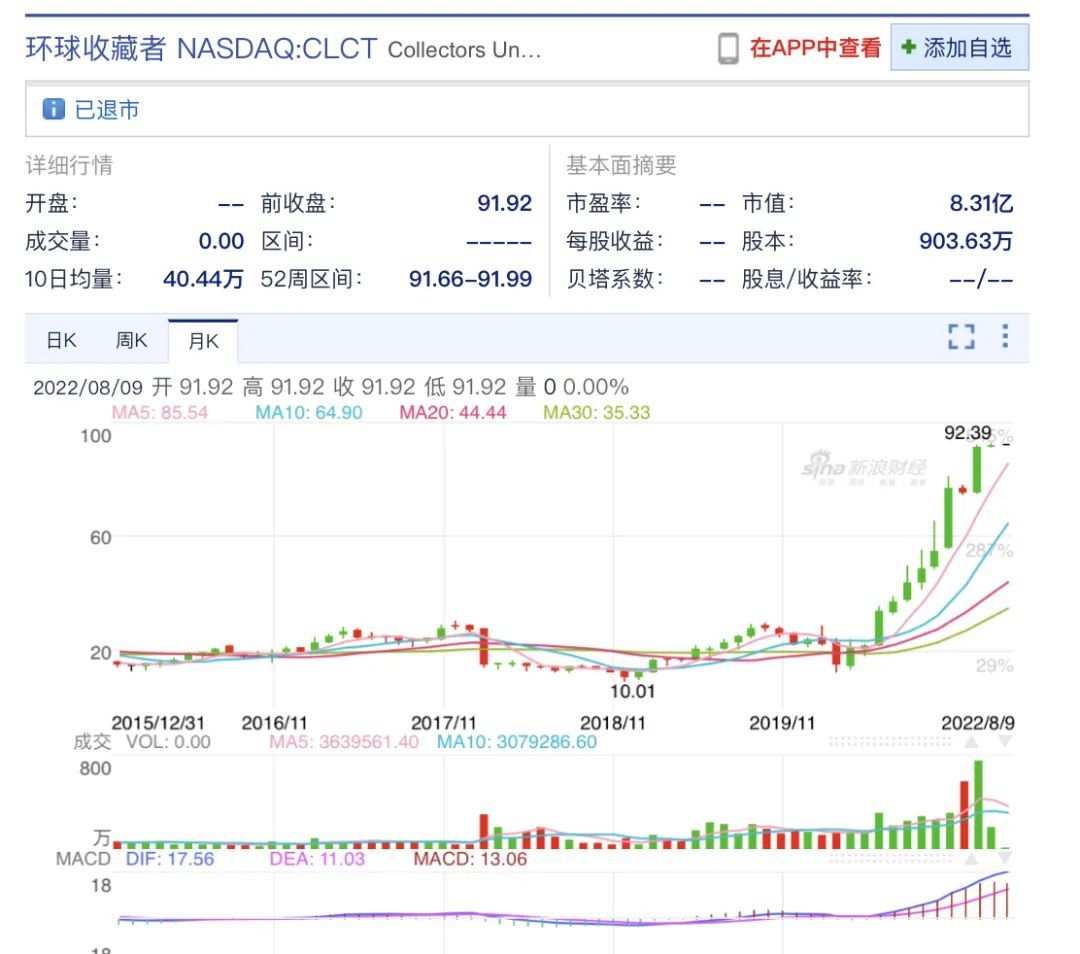The width and height of the screenshot is (1080, 954).
Task: Click the MA10: 64.90 indicator label
Action: (x=309, y=413)
